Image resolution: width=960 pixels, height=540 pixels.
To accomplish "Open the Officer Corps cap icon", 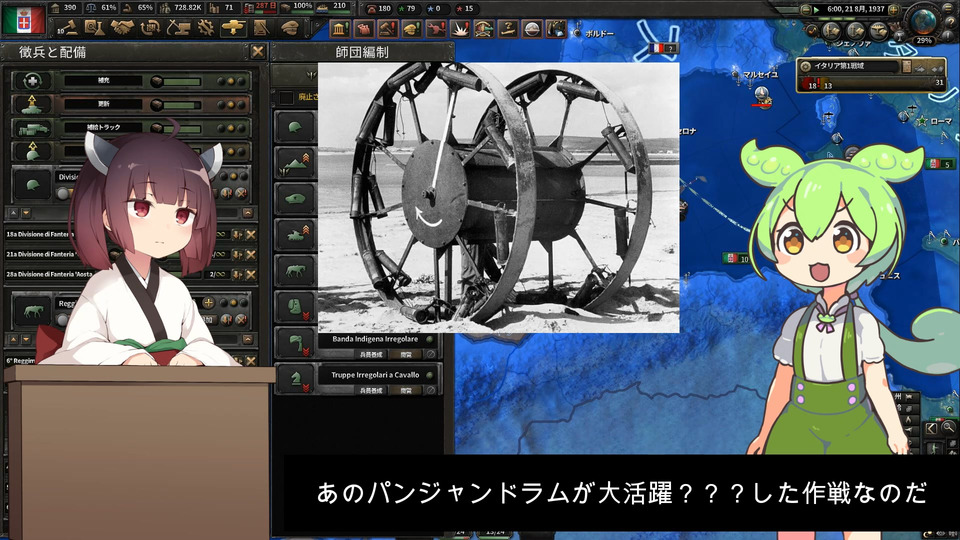I will point(290,28).
